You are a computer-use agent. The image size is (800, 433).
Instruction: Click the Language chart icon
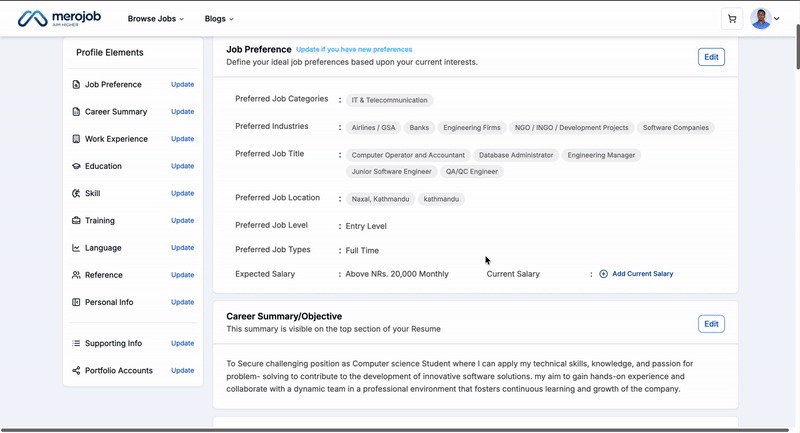coord(76,248)
